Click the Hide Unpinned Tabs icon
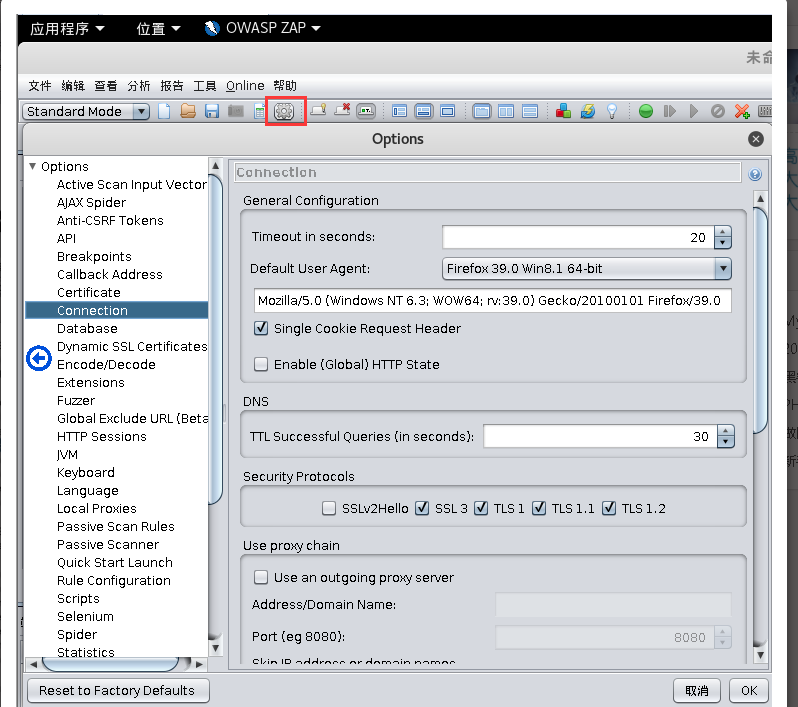This screenshot has width=798, height=707. pos(343,110)
